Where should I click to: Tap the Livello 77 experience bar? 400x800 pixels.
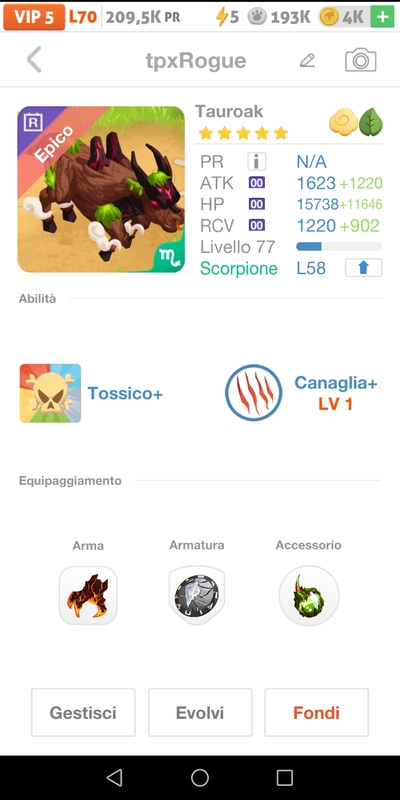click(339, 247)
